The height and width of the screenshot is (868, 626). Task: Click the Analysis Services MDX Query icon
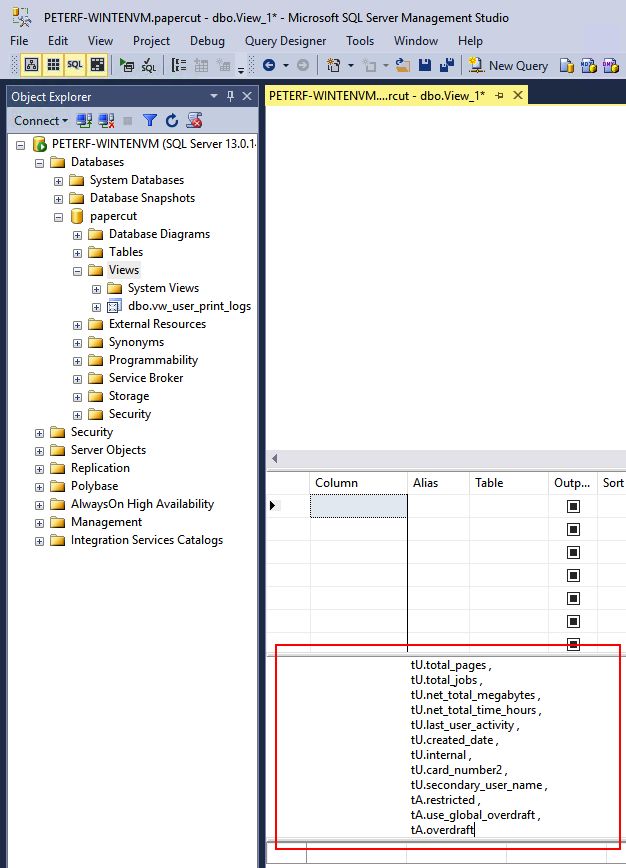589,65
